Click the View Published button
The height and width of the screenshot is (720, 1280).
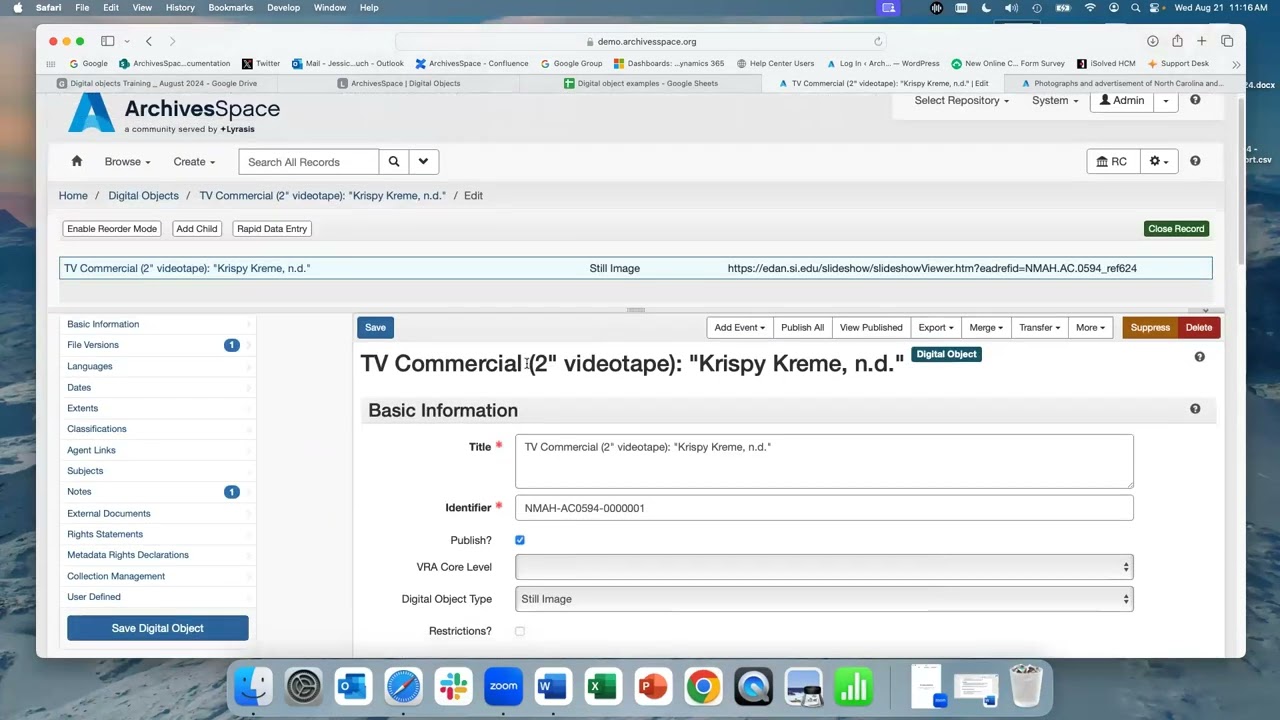tap(871, 327)
